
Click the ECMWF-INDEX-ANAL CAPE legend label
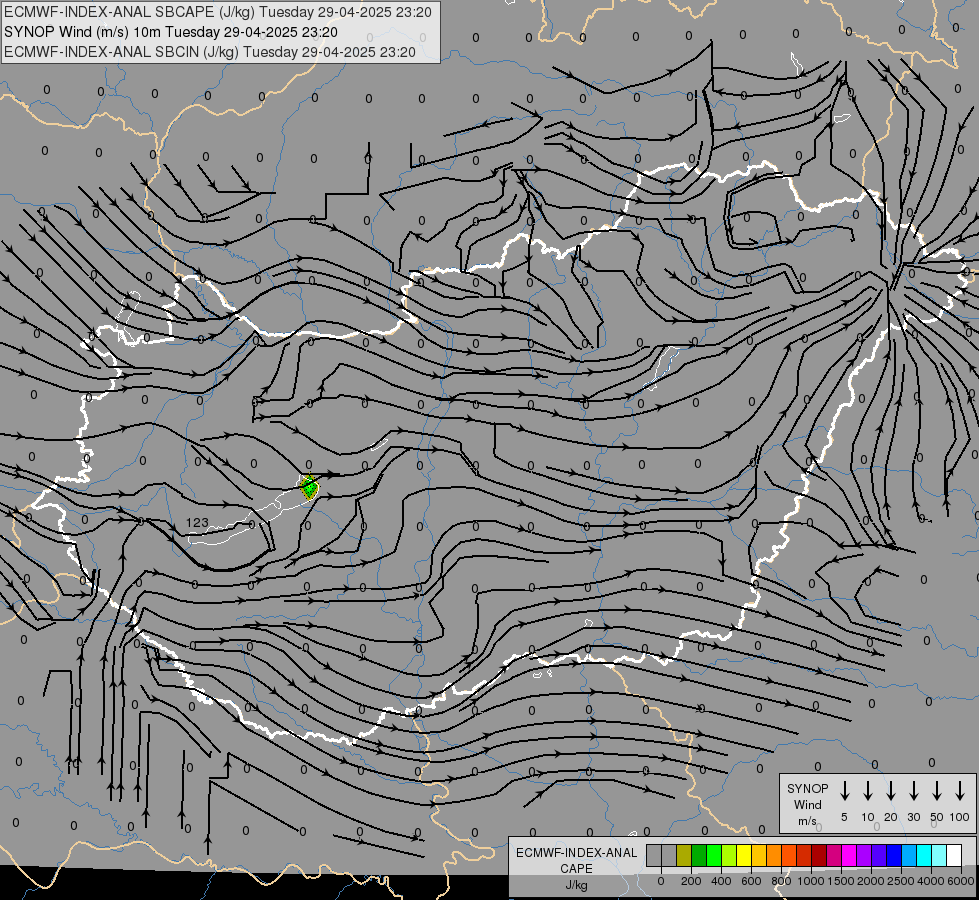[576, 860]
